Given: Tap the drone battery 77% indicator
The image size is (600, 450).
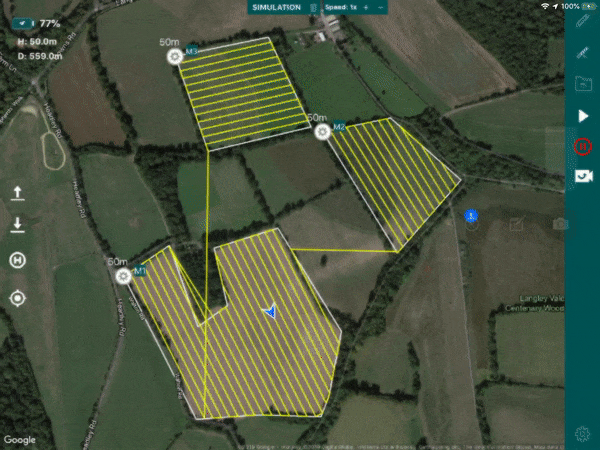Looking at the screenshot, I should 37,24.
